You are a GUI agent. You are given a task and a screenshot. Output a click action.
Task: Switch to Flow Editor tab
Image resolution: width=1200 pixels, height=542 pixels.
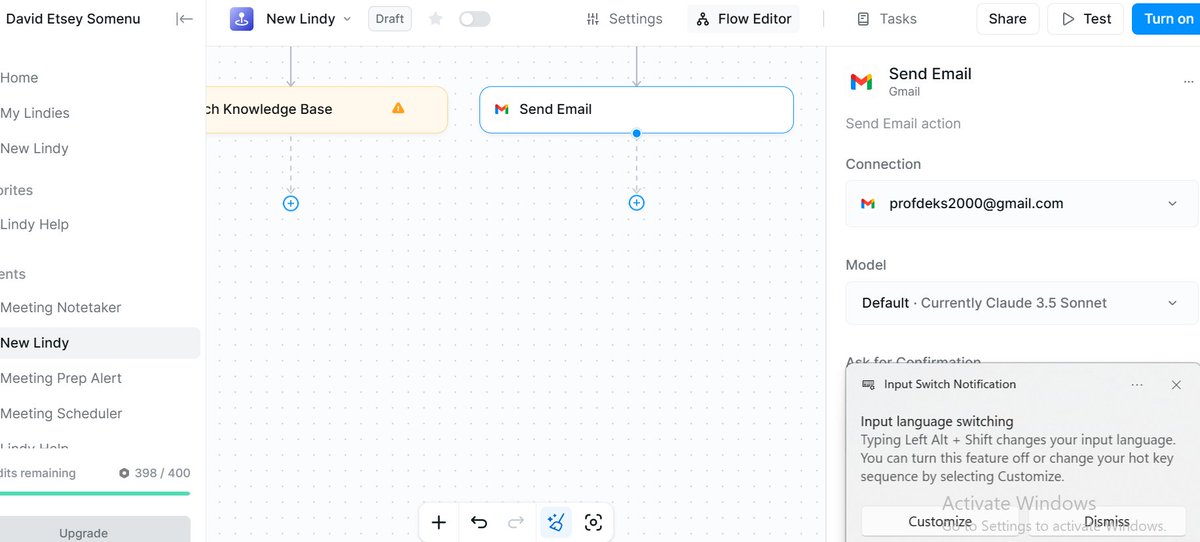pyautogui.click(x=743, y=19)
